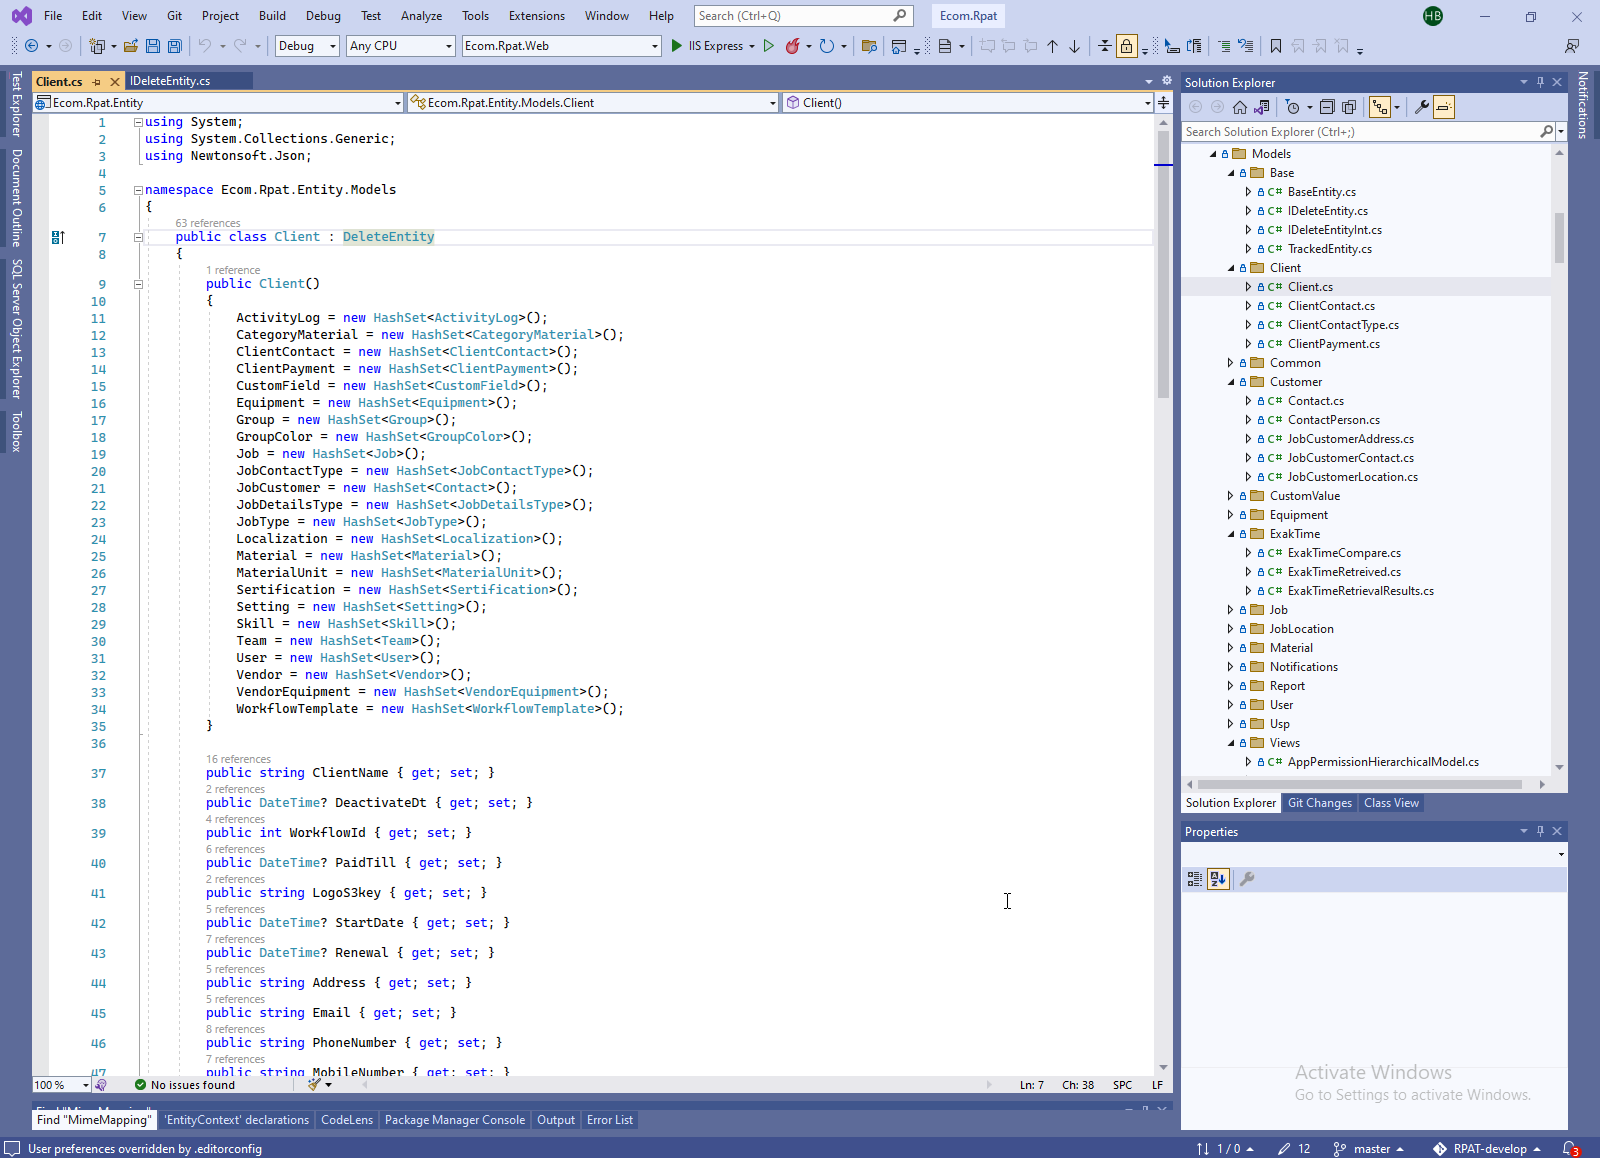Viewport: 1600px width, 1158px height.
Task: Collapse All in Solution Explorer toolbar
Action: pyautogui.click(x=1327, y=107)
